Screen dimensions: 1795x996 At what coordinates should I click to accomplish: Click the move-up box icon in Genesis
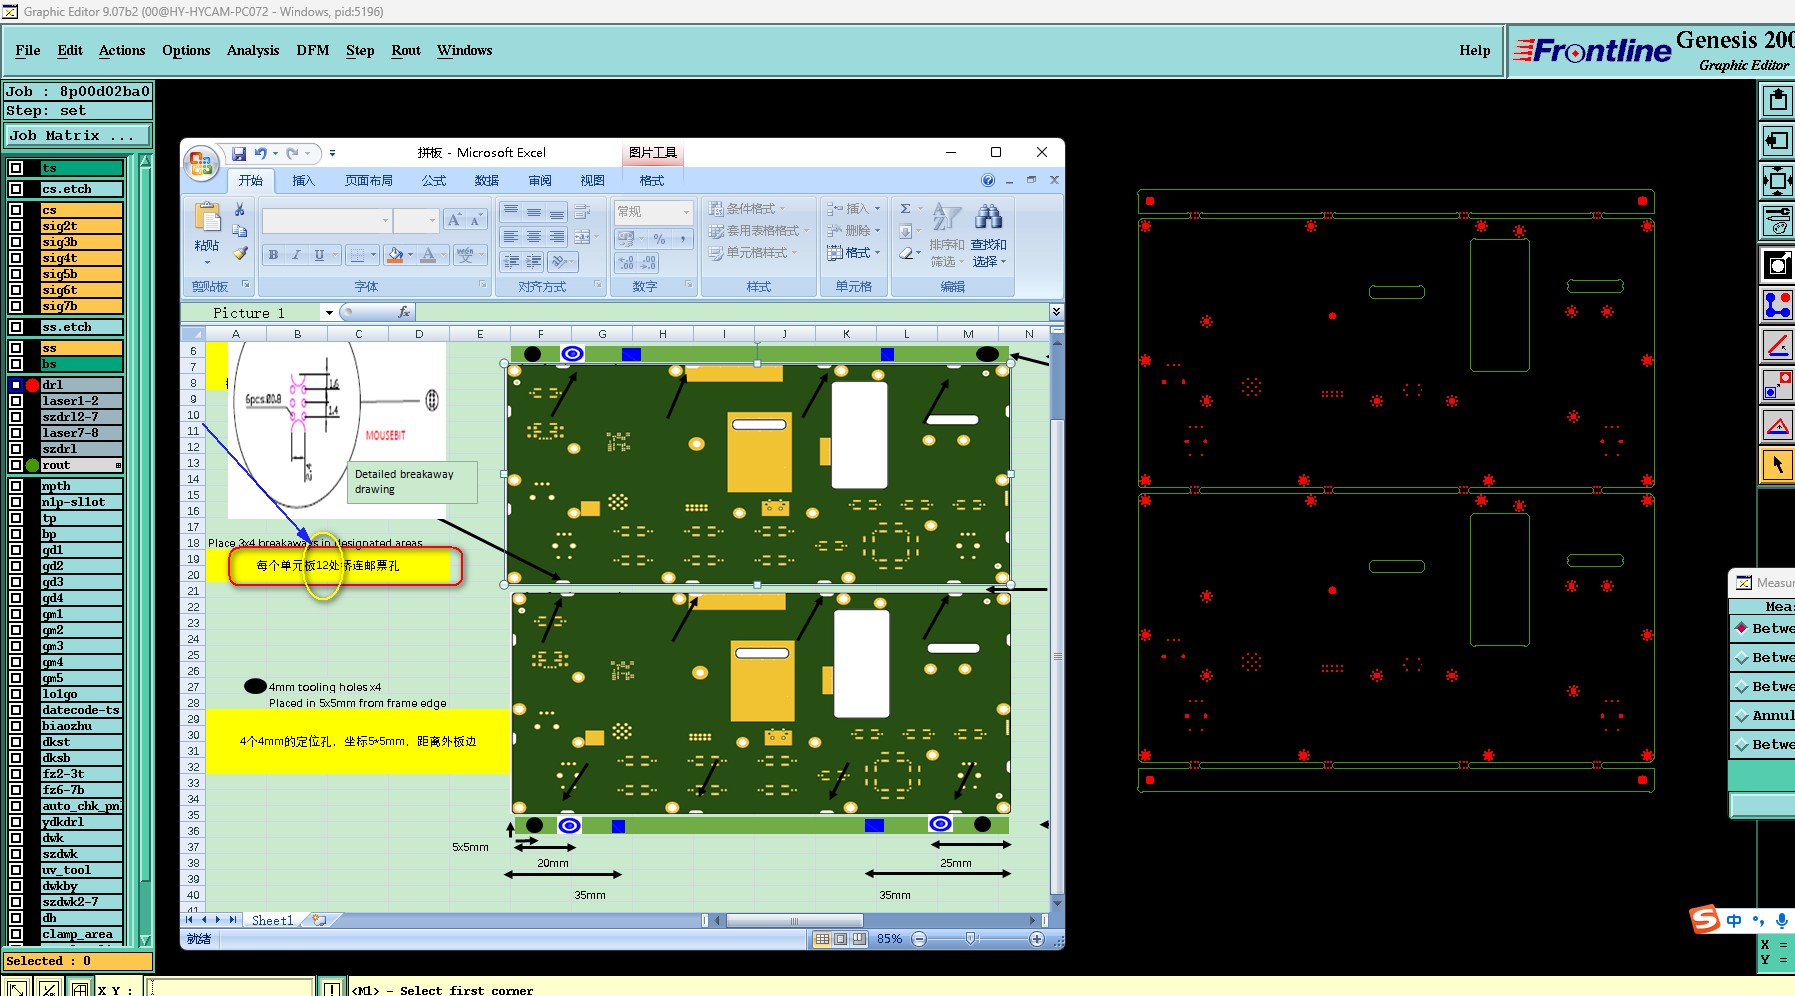(1777, 100)
